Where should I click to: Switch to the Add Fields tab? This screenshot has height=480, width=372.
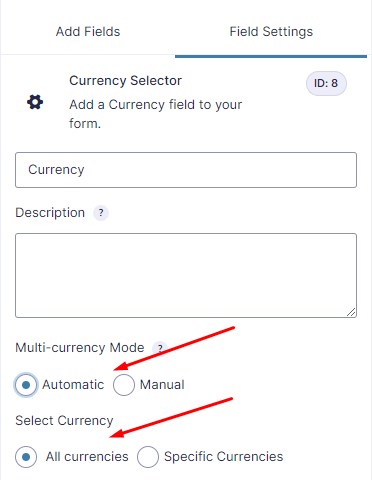pos(88,32)
